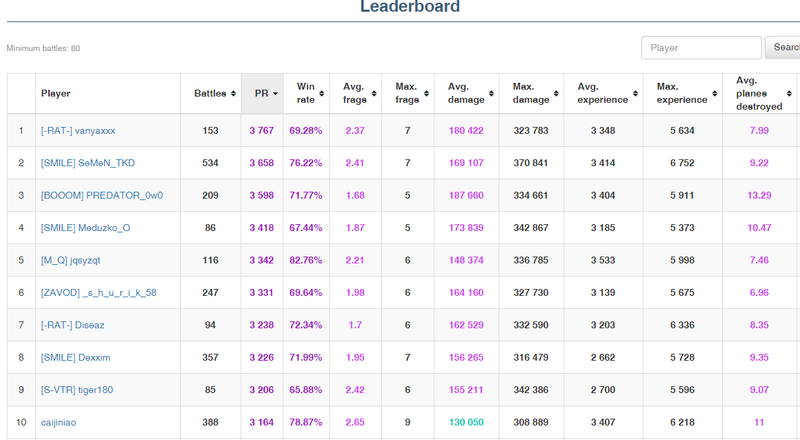Open [S-VTR] tiger180 player link
The height and width of the screenshot is (440, 800).
77,390
